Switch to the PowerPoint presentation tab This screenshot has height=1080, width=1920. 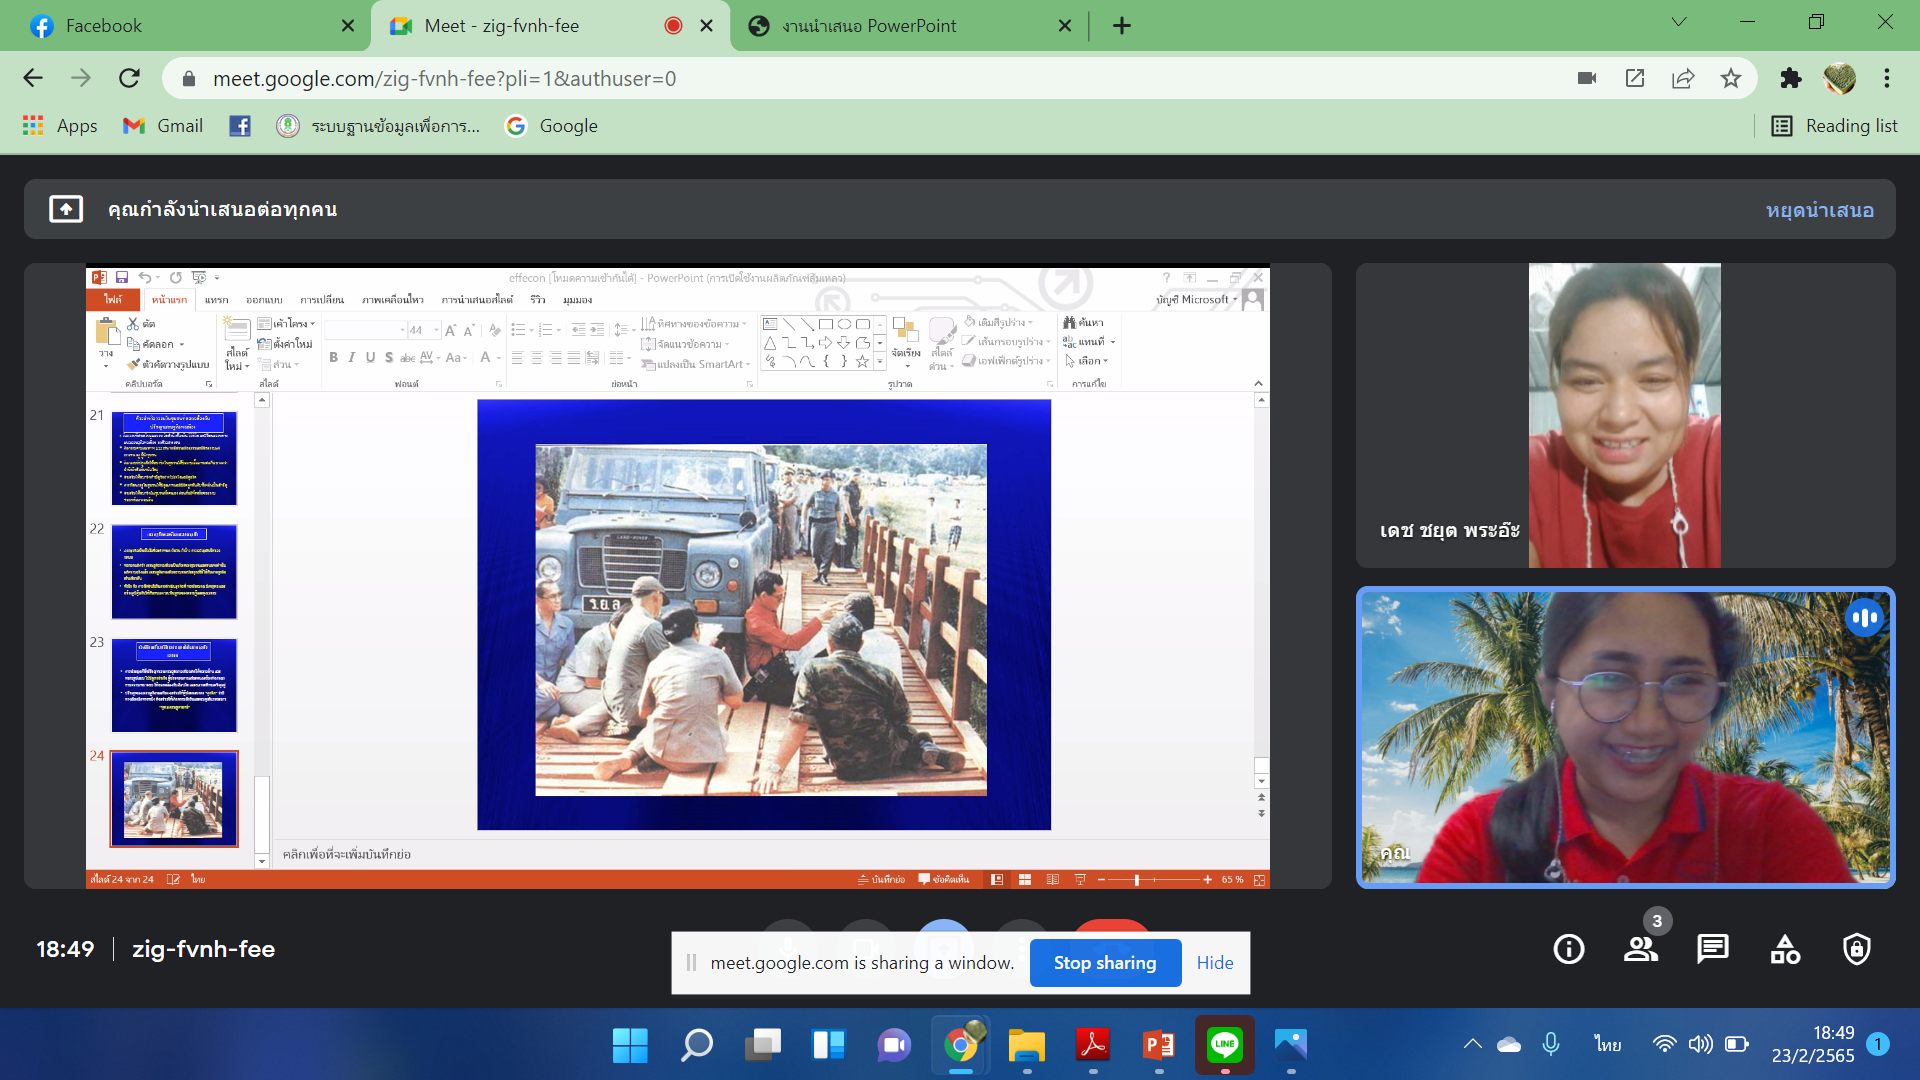coord(869,26)
